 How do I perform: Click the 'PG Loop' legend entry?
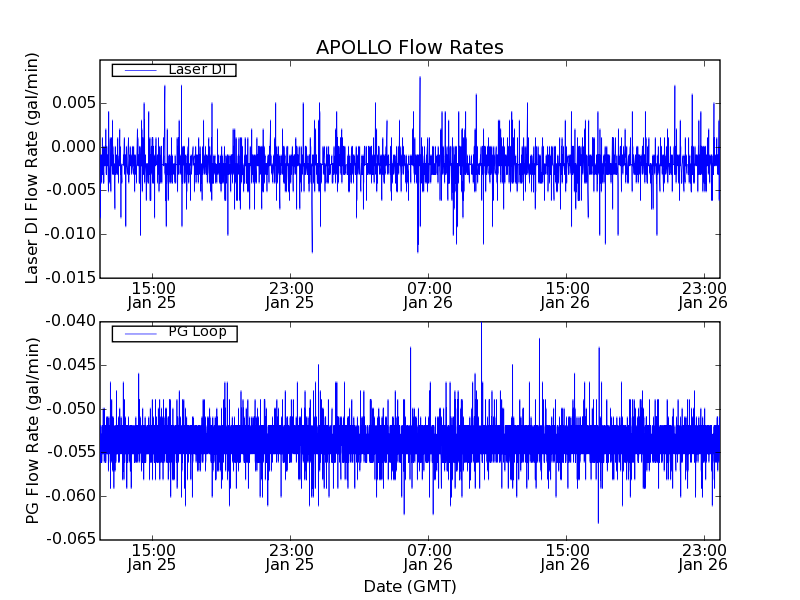click(x=174, y=333)
